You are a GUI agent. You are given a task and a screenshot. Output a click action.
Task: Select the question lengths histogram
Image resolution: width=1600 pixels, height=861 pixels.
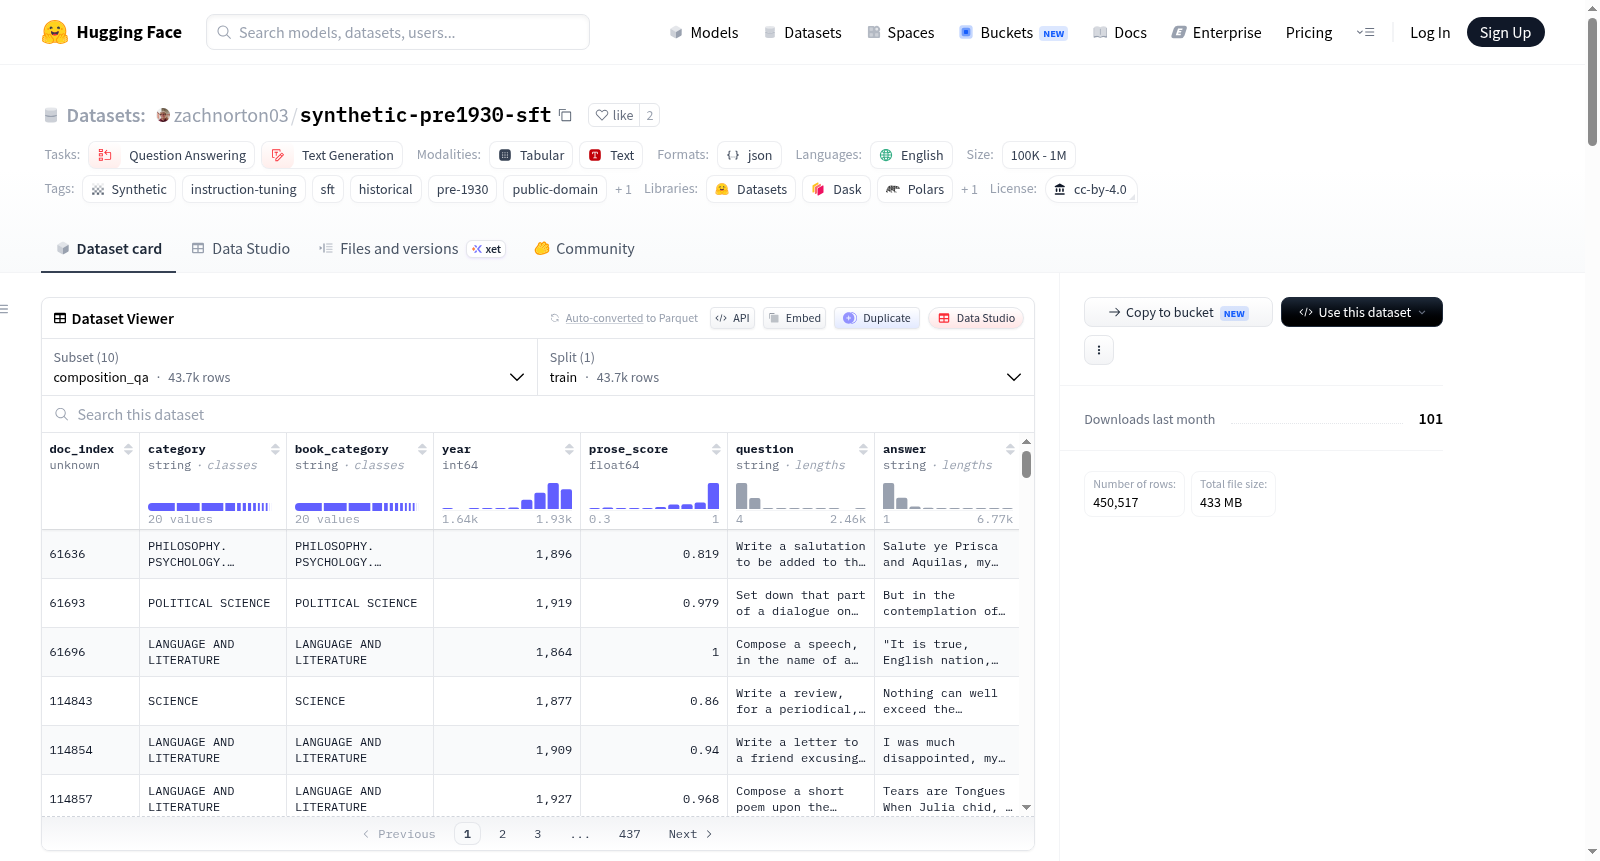(x=801, y=496)
